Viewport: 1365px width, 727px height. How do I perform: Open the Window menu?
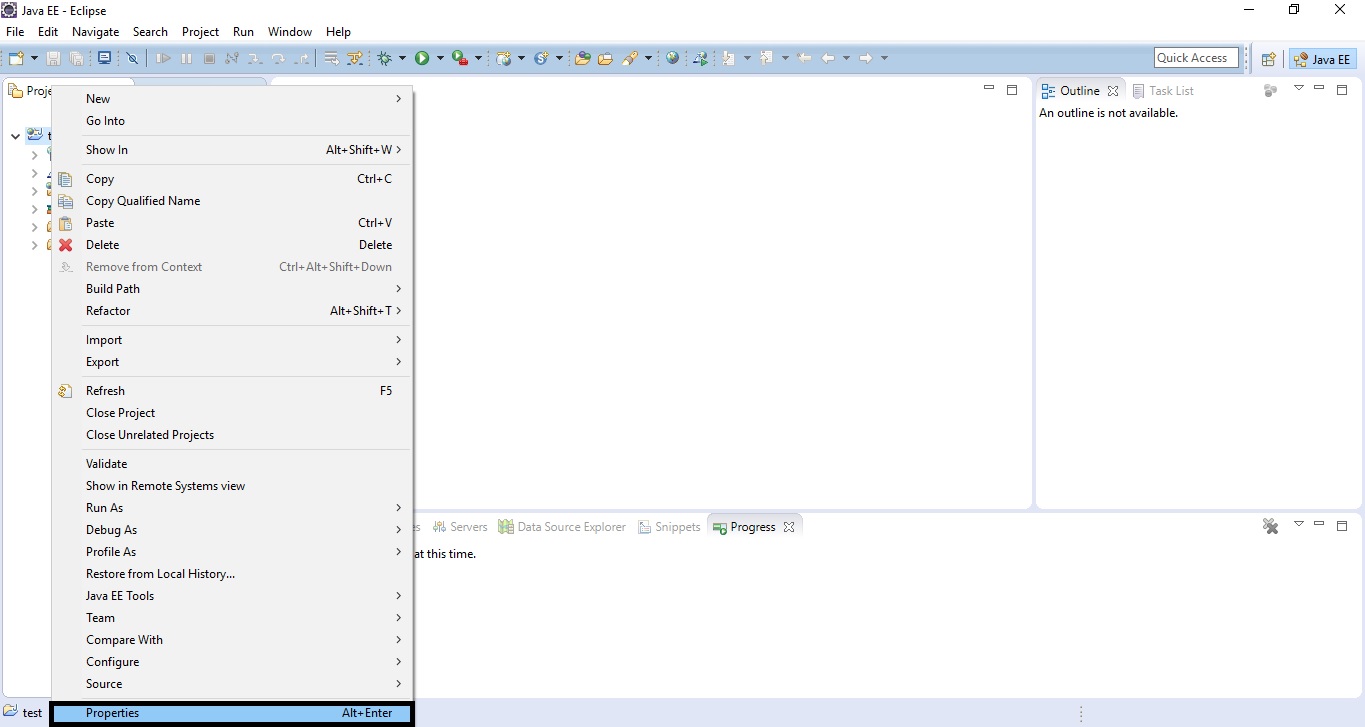click(290, 32)
